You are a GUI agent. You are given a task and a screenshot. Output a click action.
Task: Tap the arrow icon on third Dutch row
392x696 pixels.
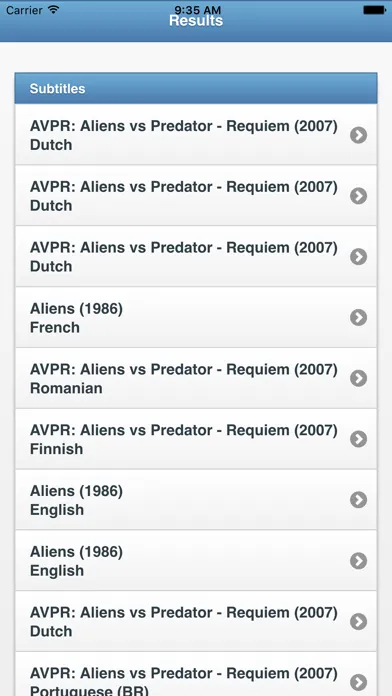click(358, 257)
